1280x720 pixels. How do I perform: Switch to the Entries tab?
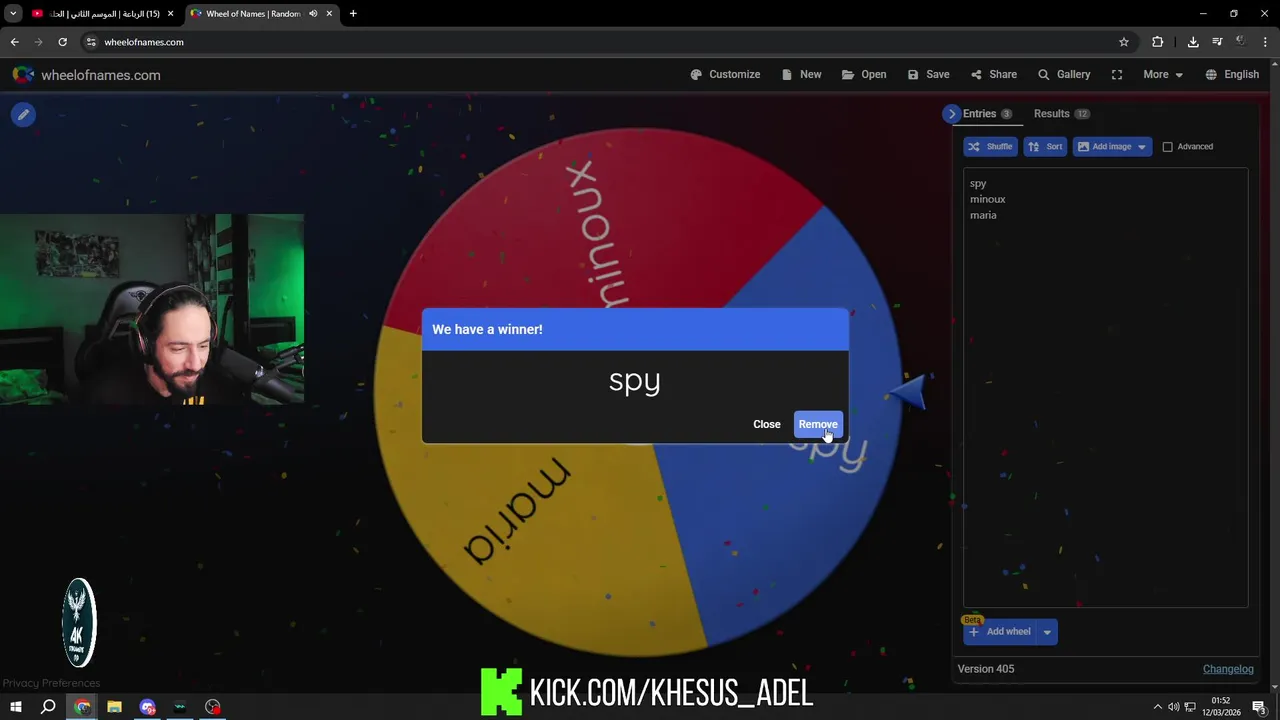pyautogui.click(x=986, y=114)
